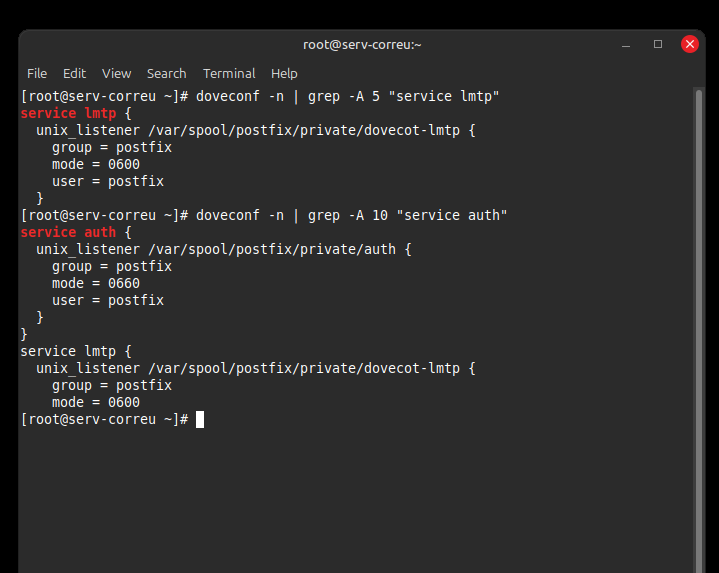Open the View menu

[116, 73]
